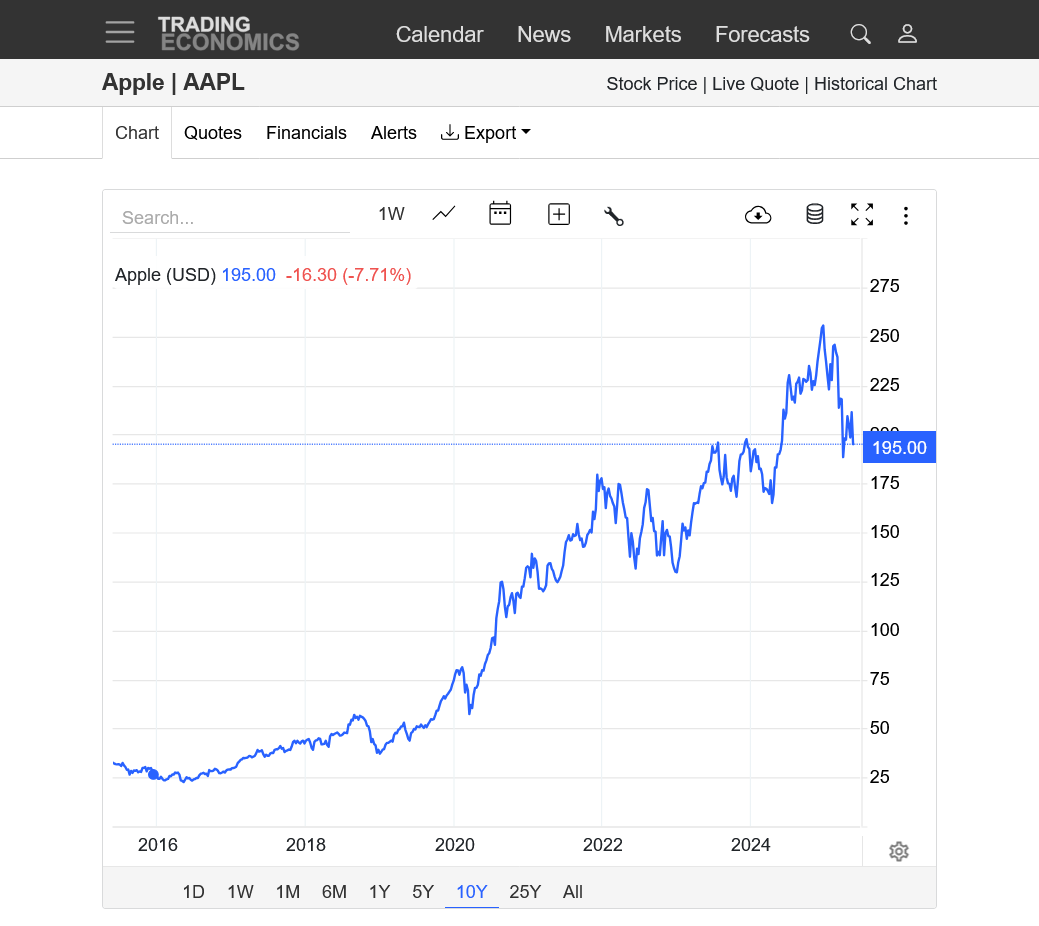
Task: Click the 2024 x-axis label
Action: (750, 844)
